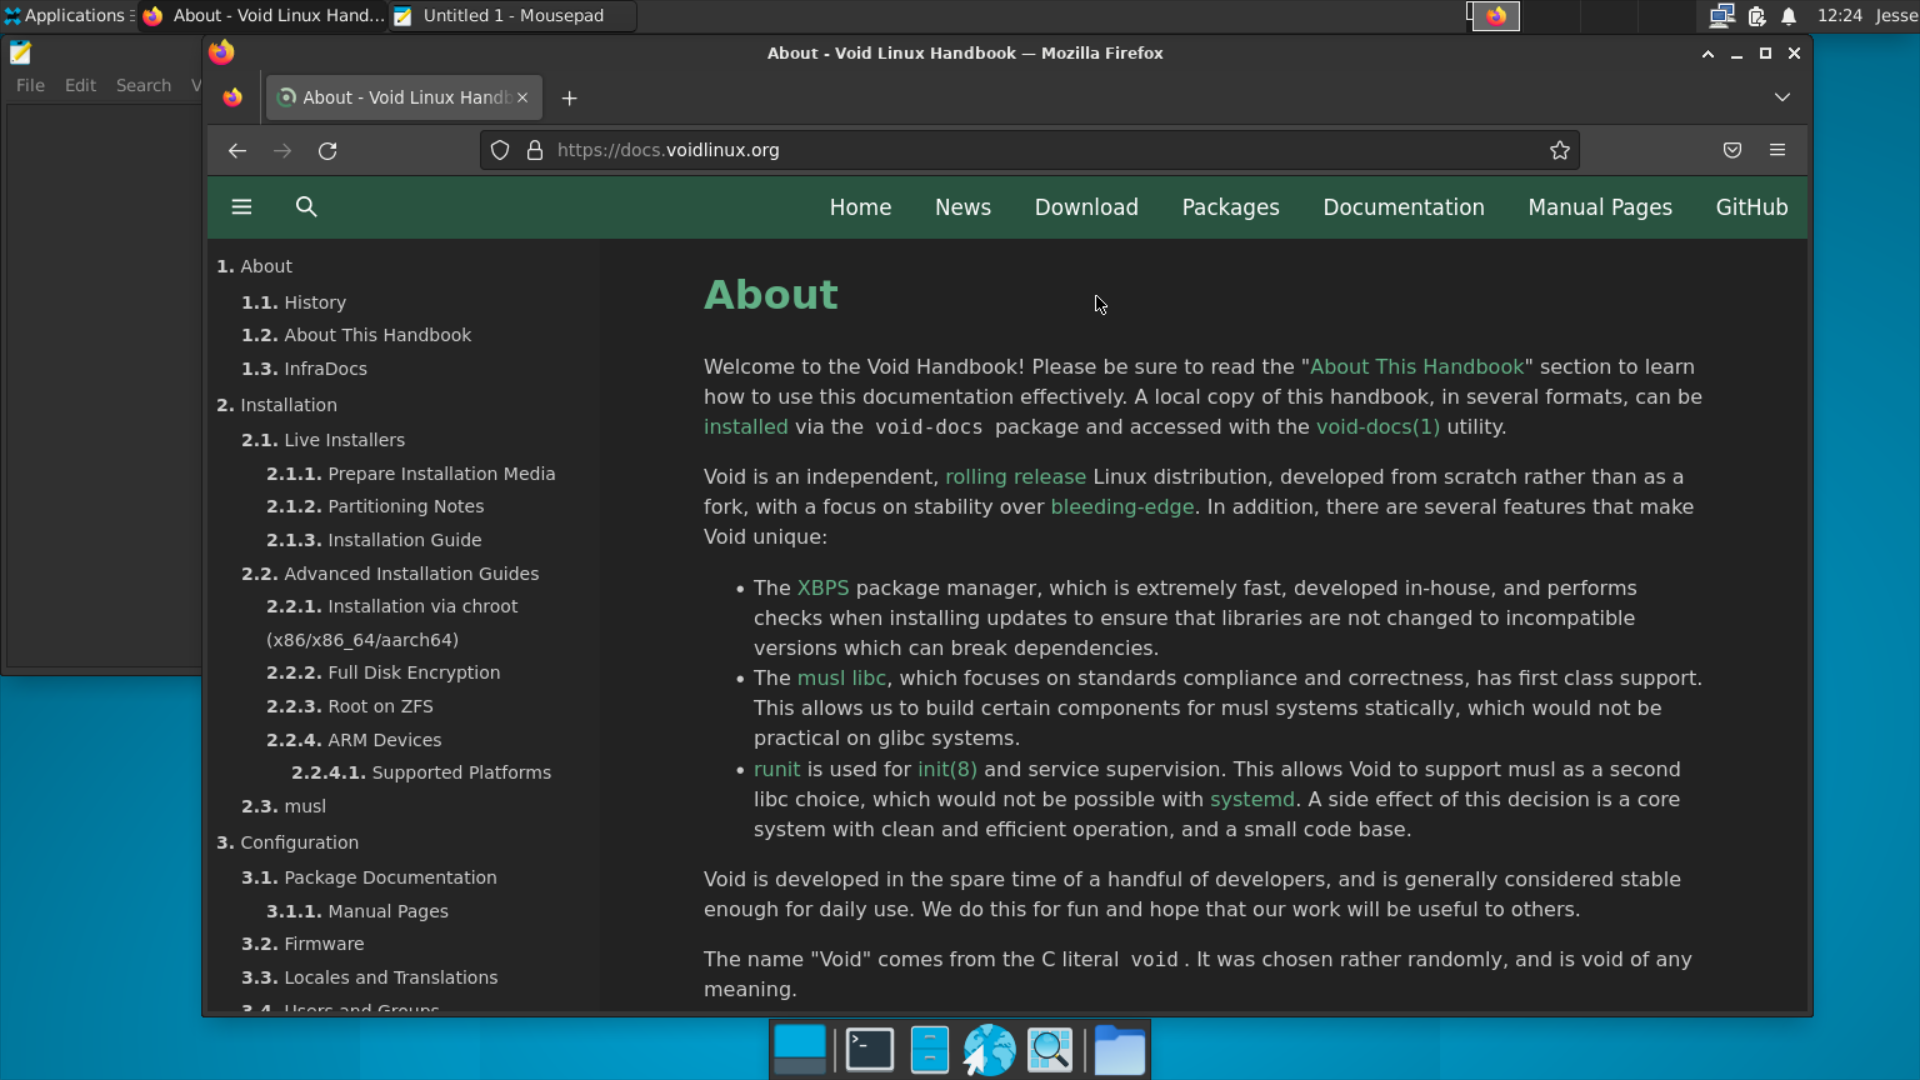Click the notification bell in the panel
Screen dimensions: 1920x1080
pos(1789,16)
